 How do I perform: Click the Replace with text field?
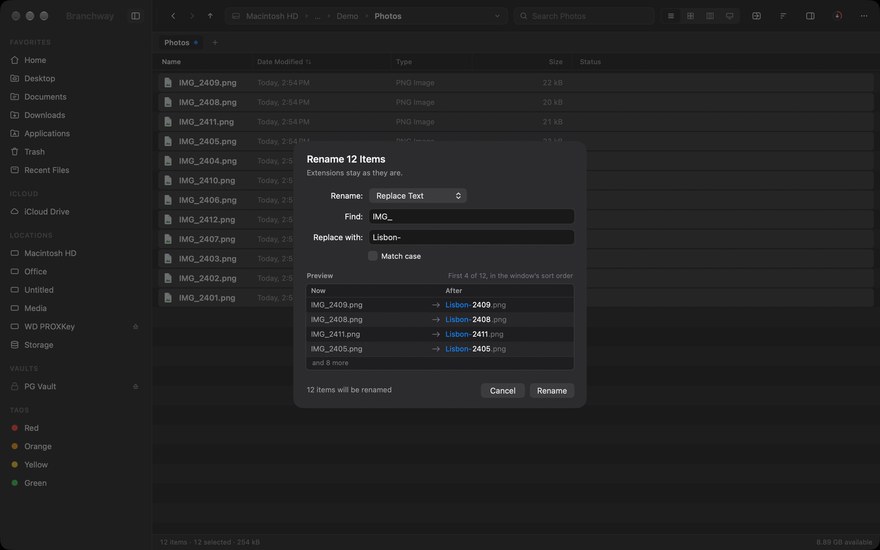click(x=471, y=237)
